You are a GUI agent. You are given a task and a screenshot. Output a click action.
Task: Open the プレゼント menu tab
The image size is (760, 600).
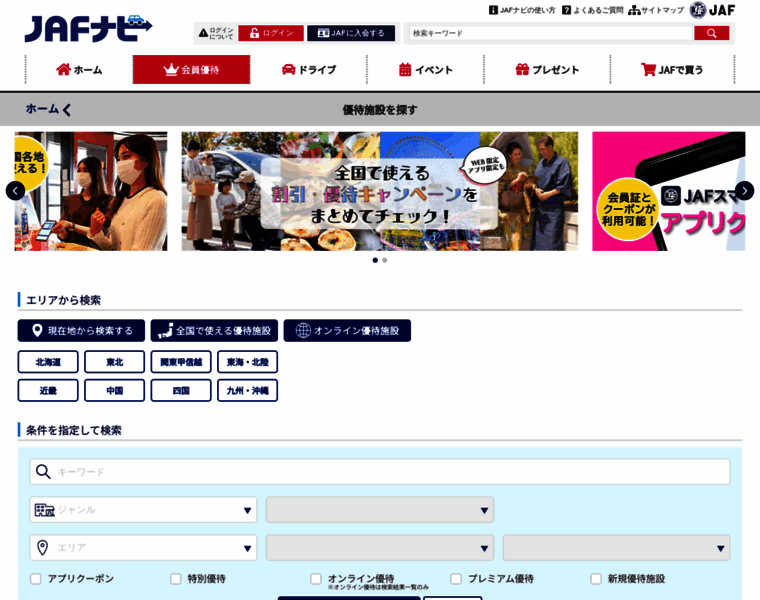[547, 70]
